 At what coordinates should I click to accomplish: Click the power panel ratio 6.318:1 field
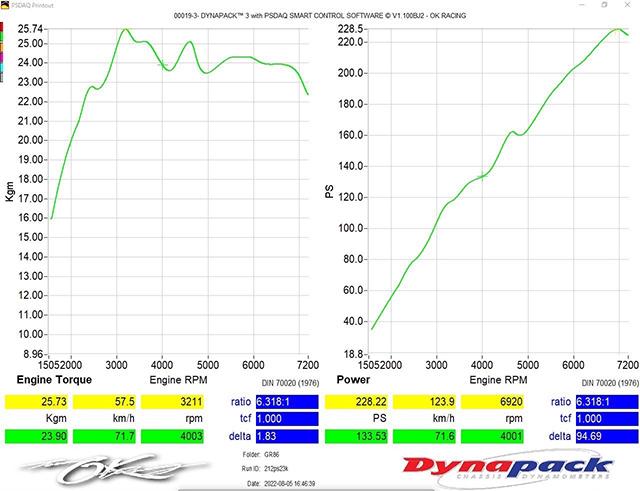pyautogui.click(x=607, y=402)
